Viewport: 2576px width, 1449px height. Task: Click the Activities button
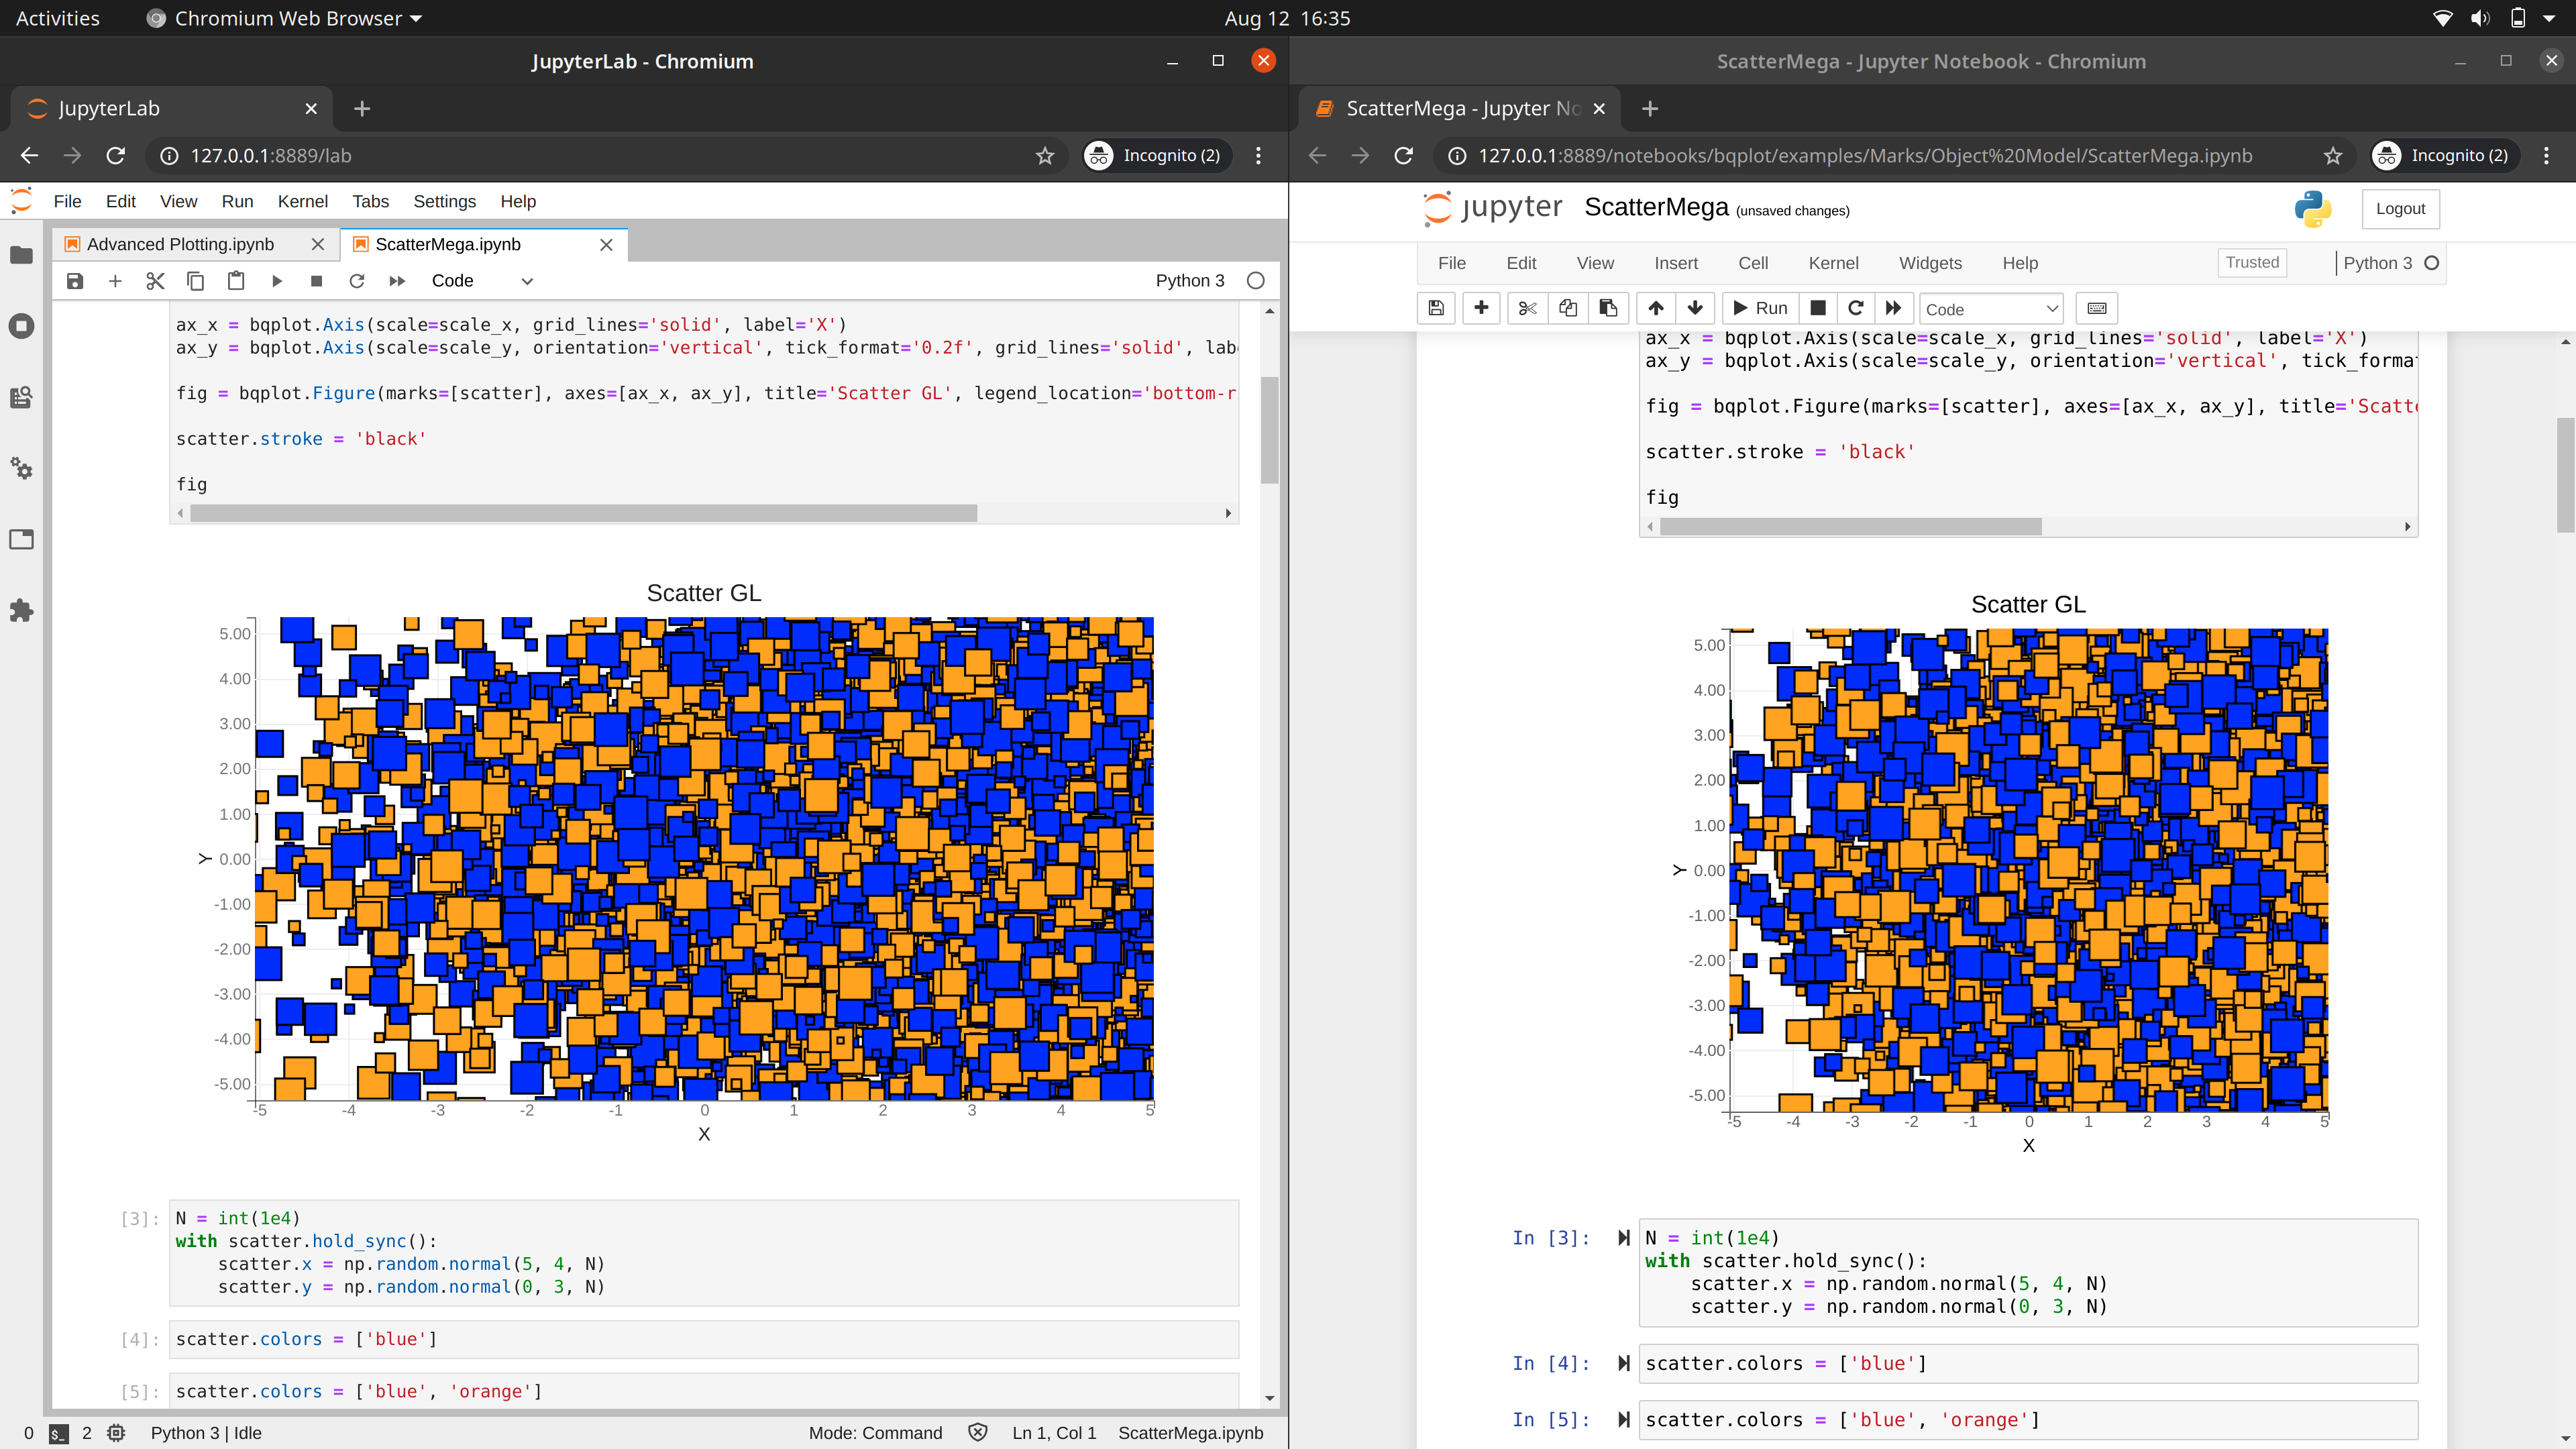point(58,18)
